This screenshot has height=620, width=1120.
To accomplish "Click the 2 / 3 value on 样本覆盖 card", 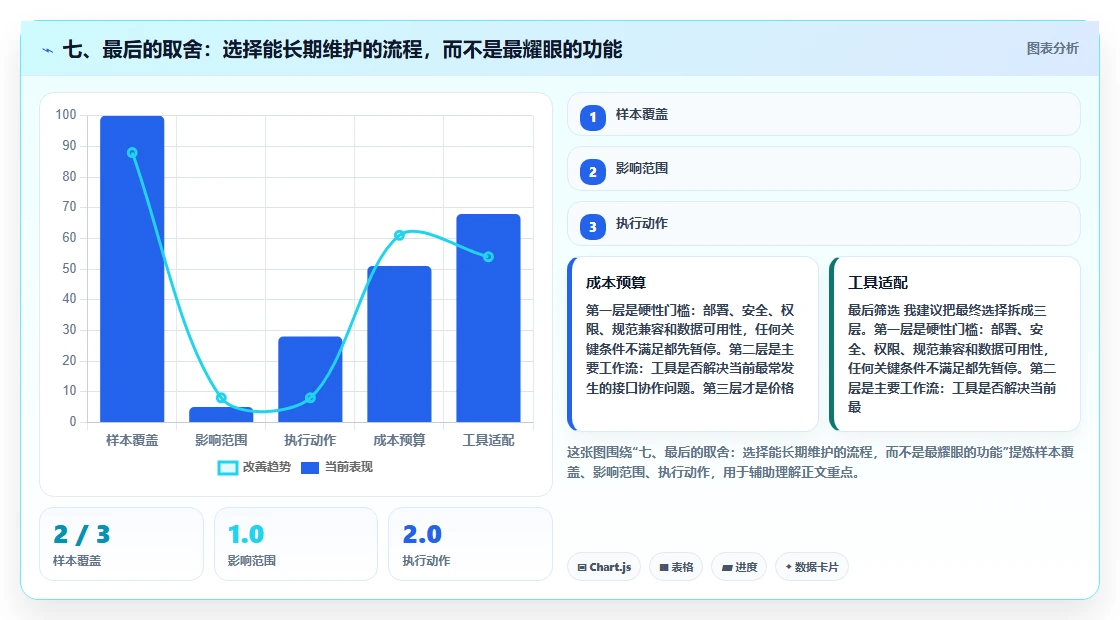I will (x=81, y=534).
